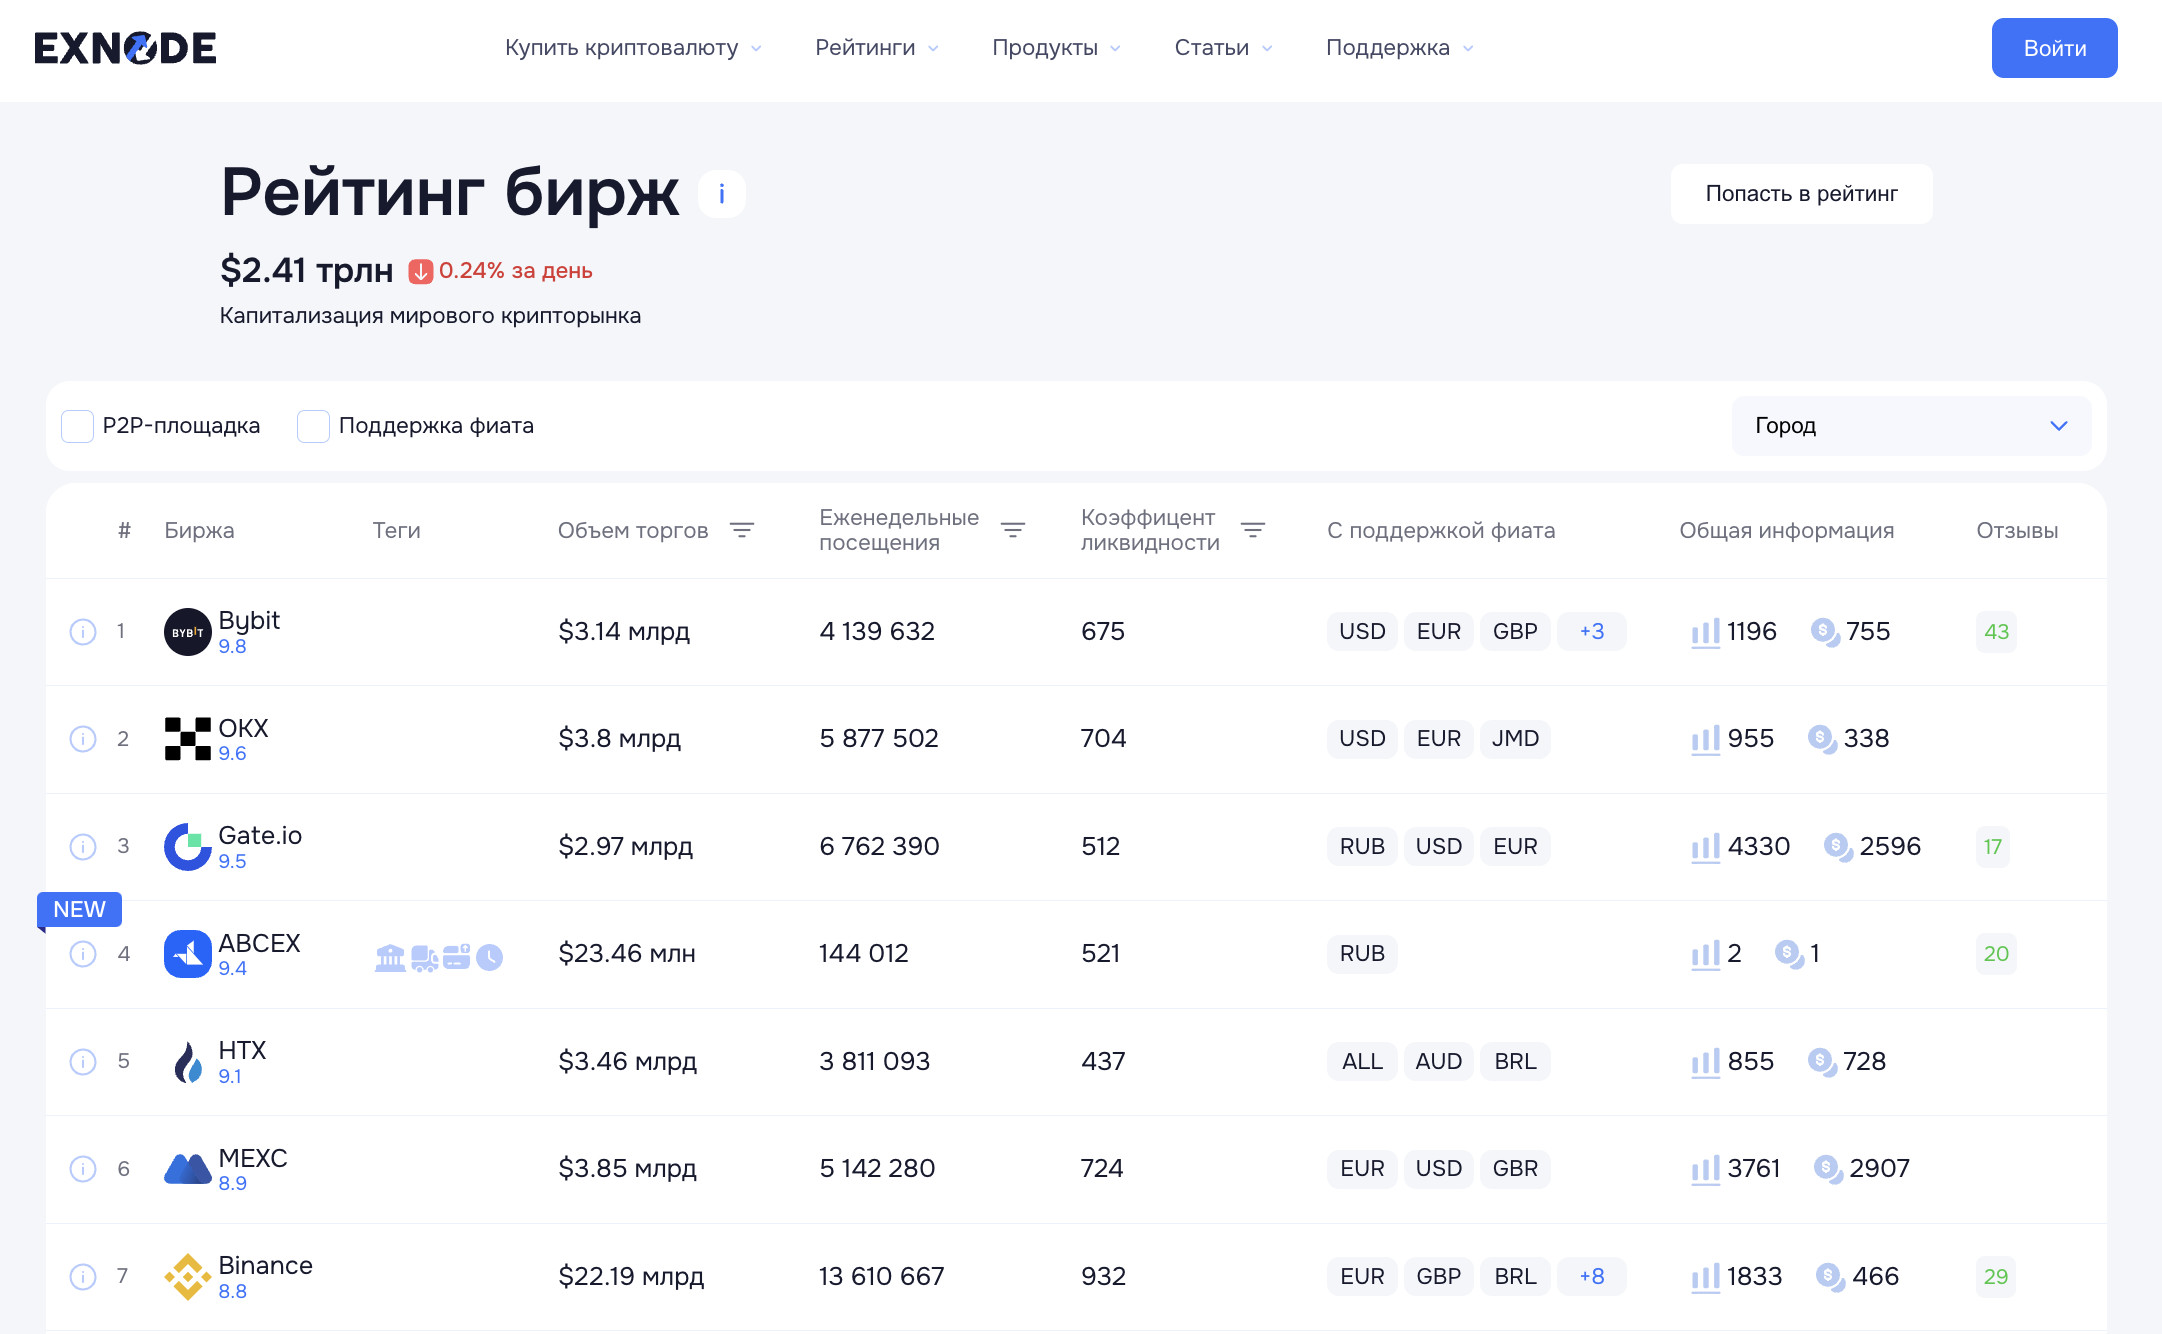The image size is (2162, 1334).
Task: Open the Gate.io reviews count 17
Action: 1992,847
